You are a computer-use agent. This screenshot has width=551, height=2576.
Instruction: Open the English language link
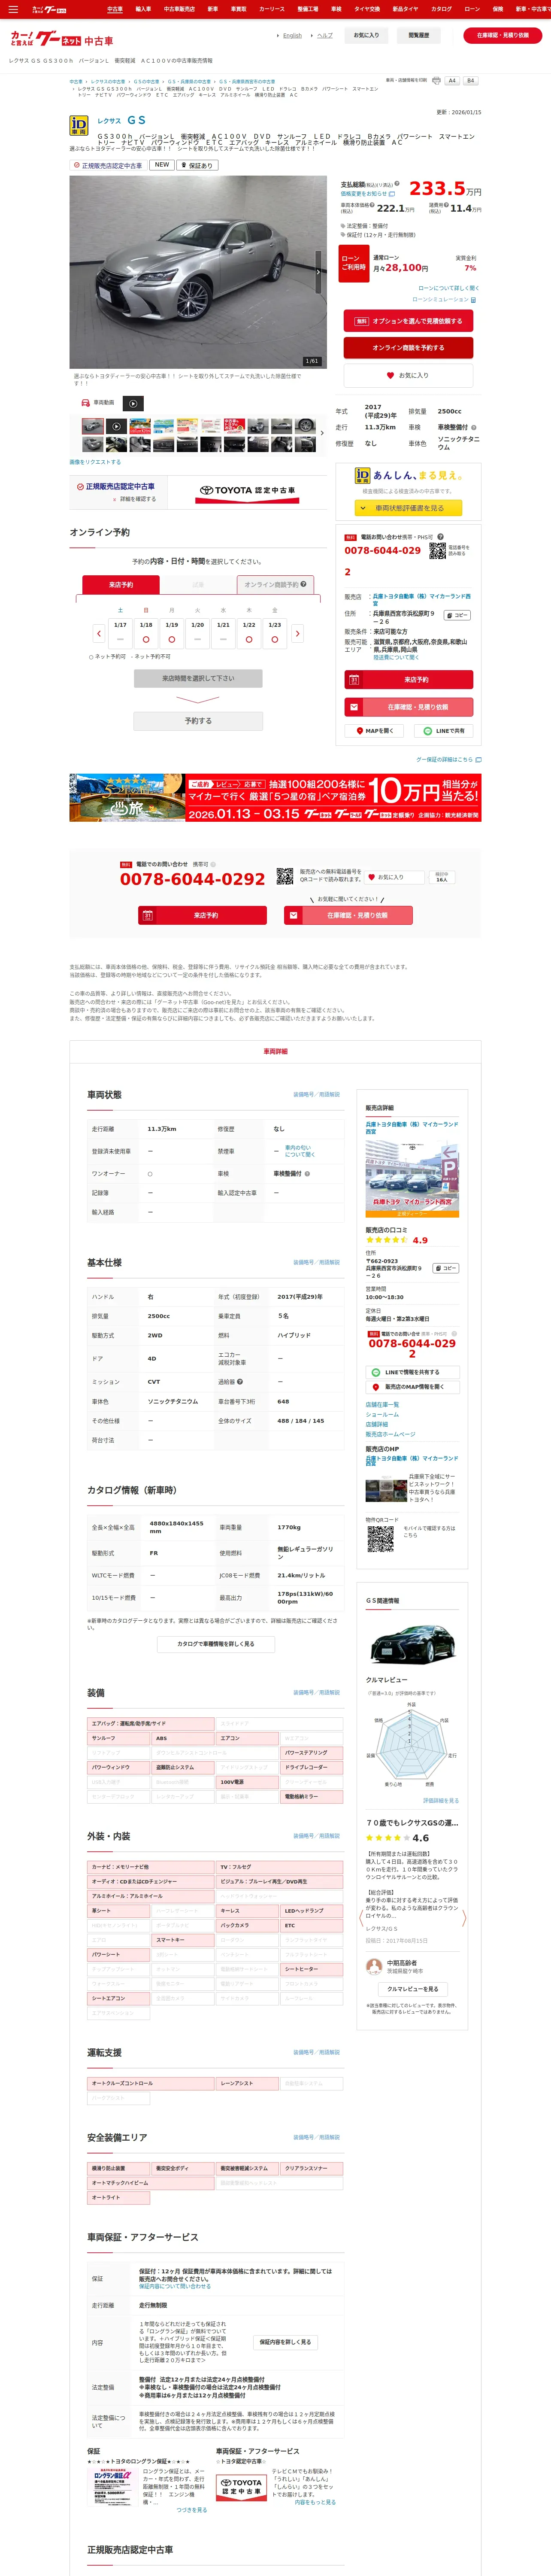(x=292, y=35)
